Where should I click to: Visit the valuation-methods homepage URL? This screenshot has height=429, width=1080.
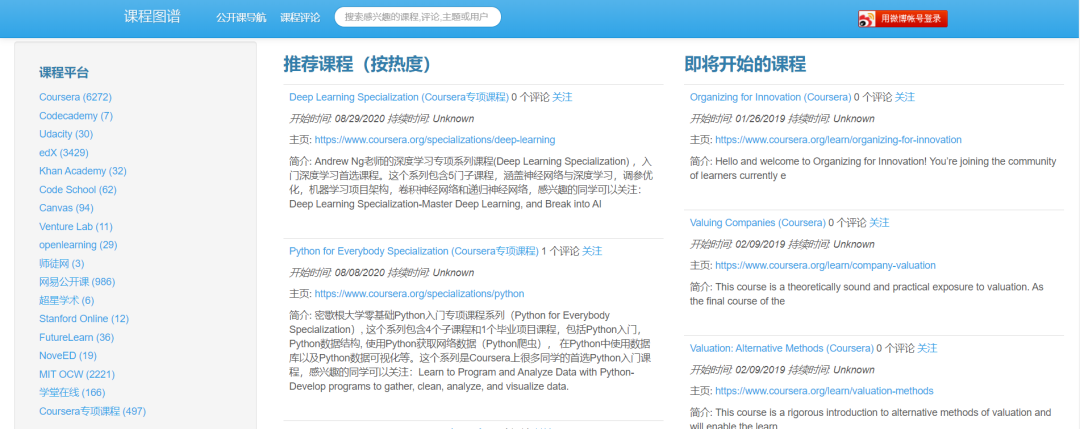[824, 391]
